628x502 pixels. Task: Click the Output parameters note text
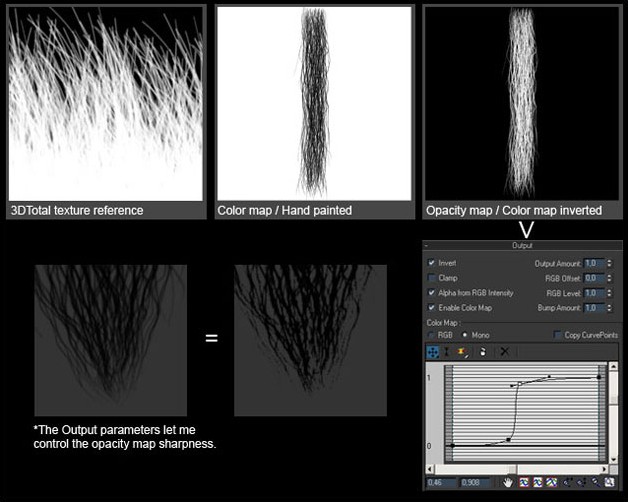pyautogui.click(x=125, y=437)
